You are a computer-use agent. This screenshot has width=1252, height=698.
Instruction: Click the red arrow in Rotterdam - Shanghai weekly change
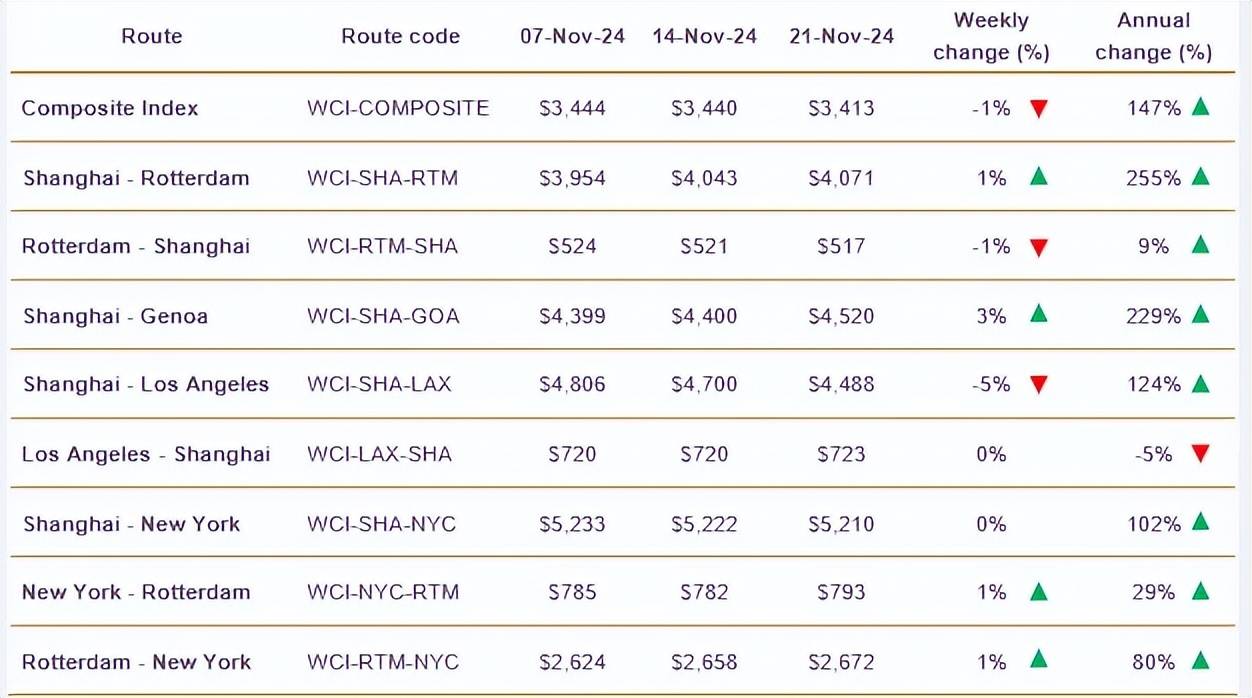(1039, 247)
